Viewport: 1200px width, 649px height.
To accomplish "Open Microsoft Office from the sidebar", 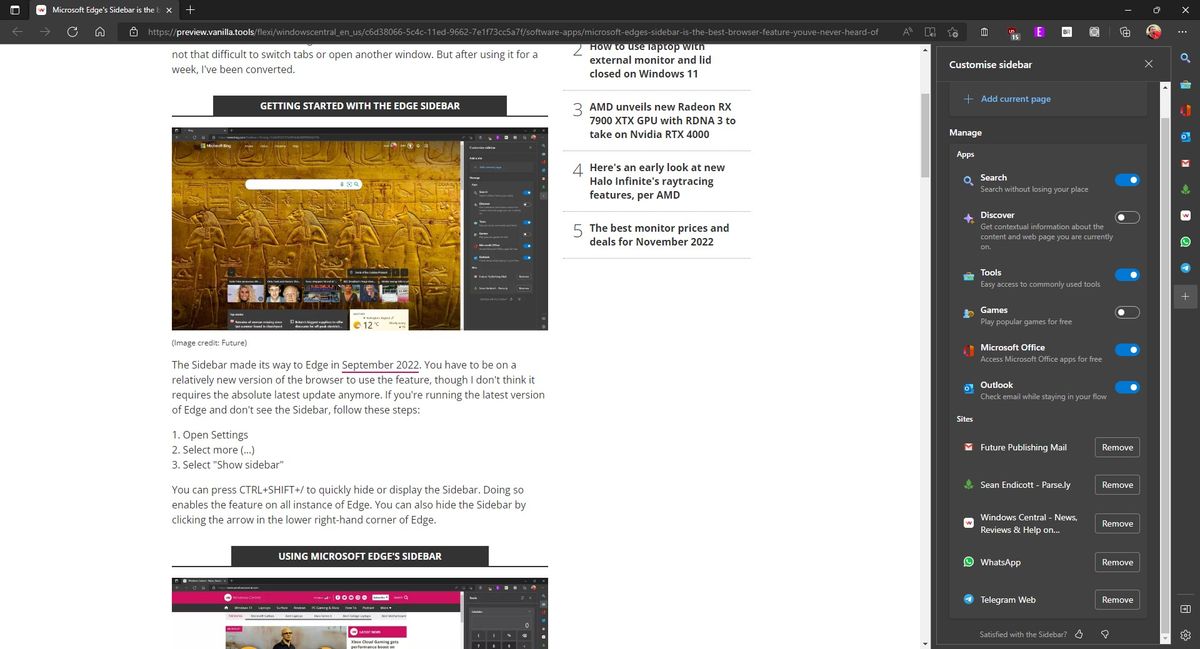I will click(1186, 110).
